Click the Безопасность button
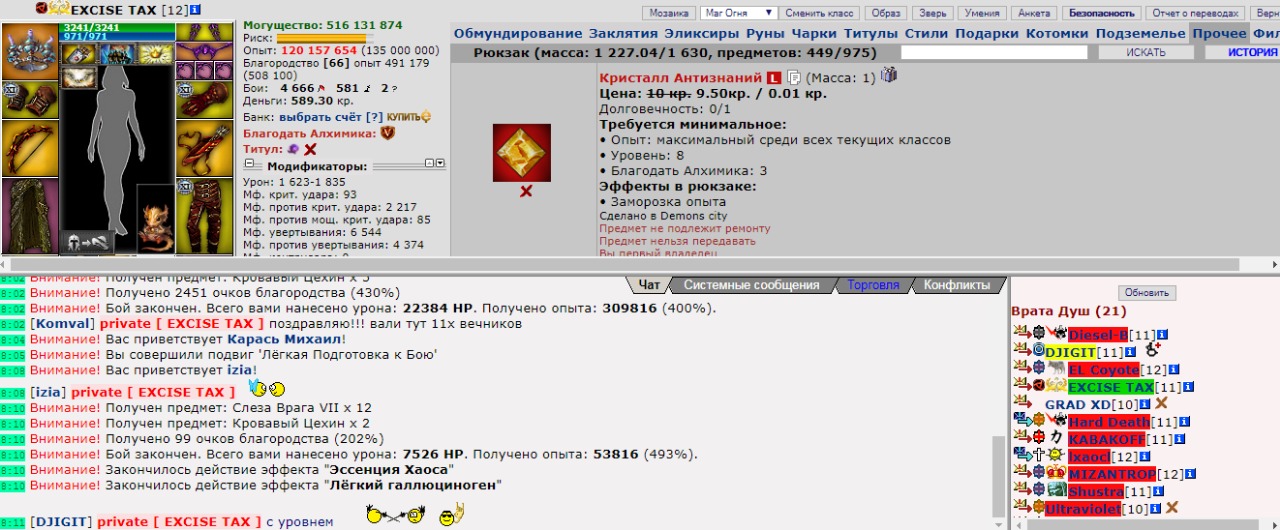The width and height of the screenshot is (1280, 530). coord(1102,13)
